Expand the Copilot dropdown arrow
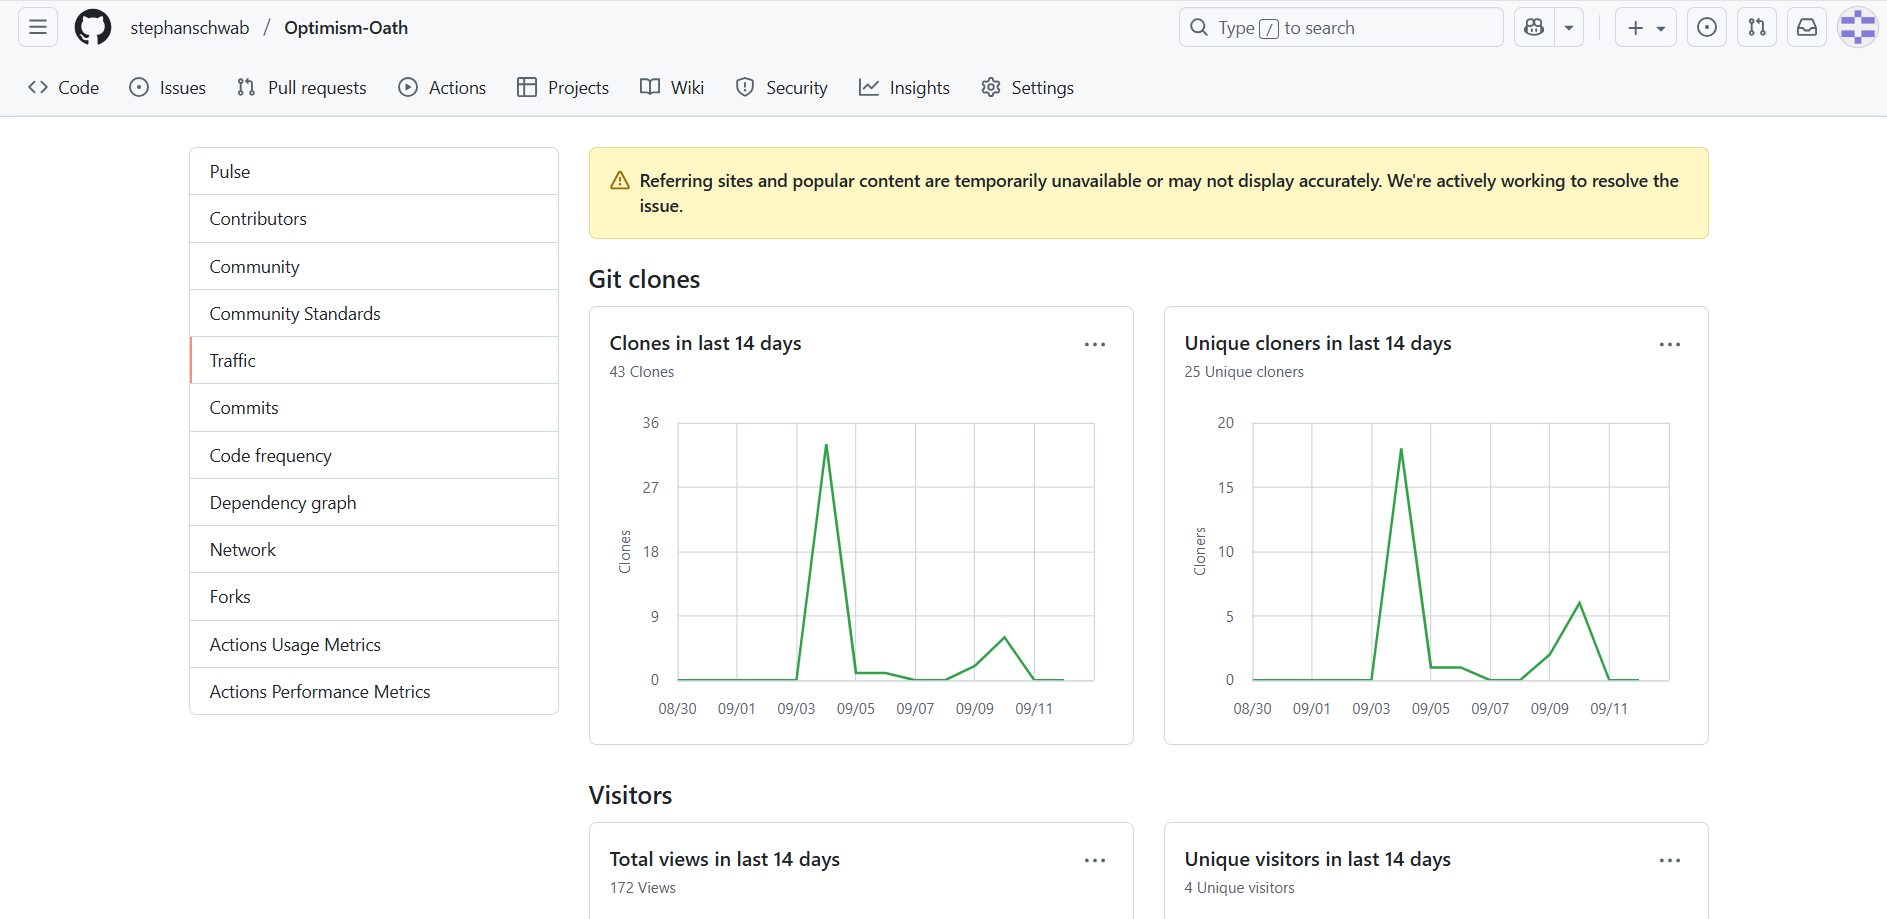1887x919 pixels. (x=1569, y=28)
